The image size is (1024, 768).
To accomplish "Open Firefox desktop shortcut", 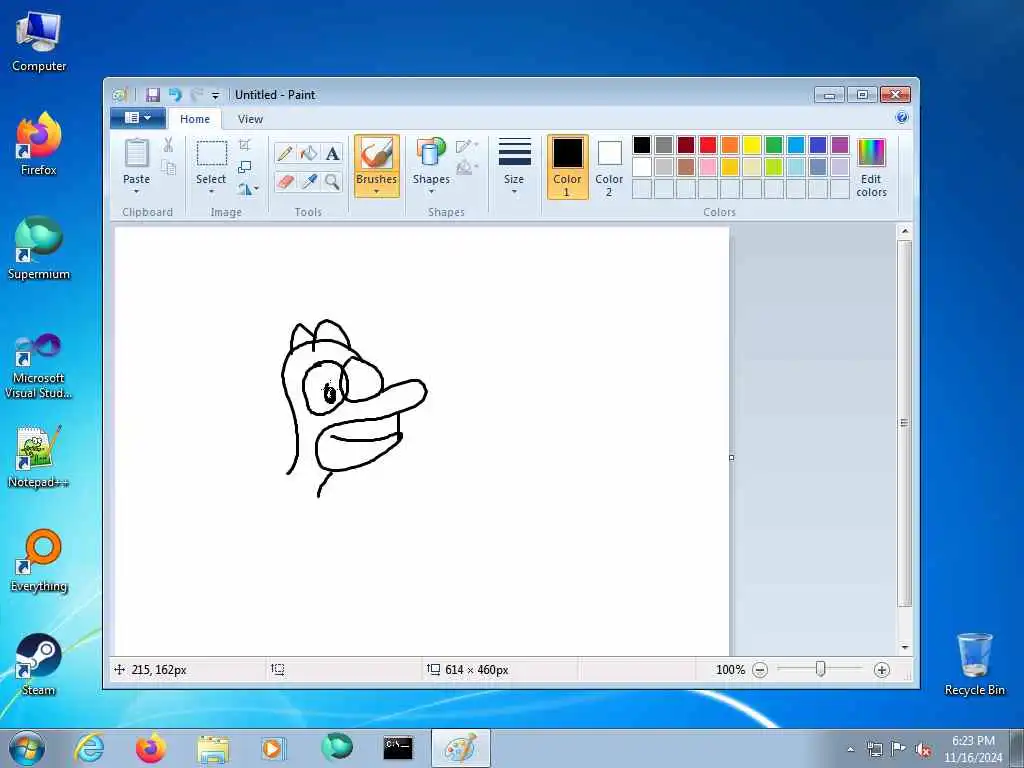I will tap(39, 144).
